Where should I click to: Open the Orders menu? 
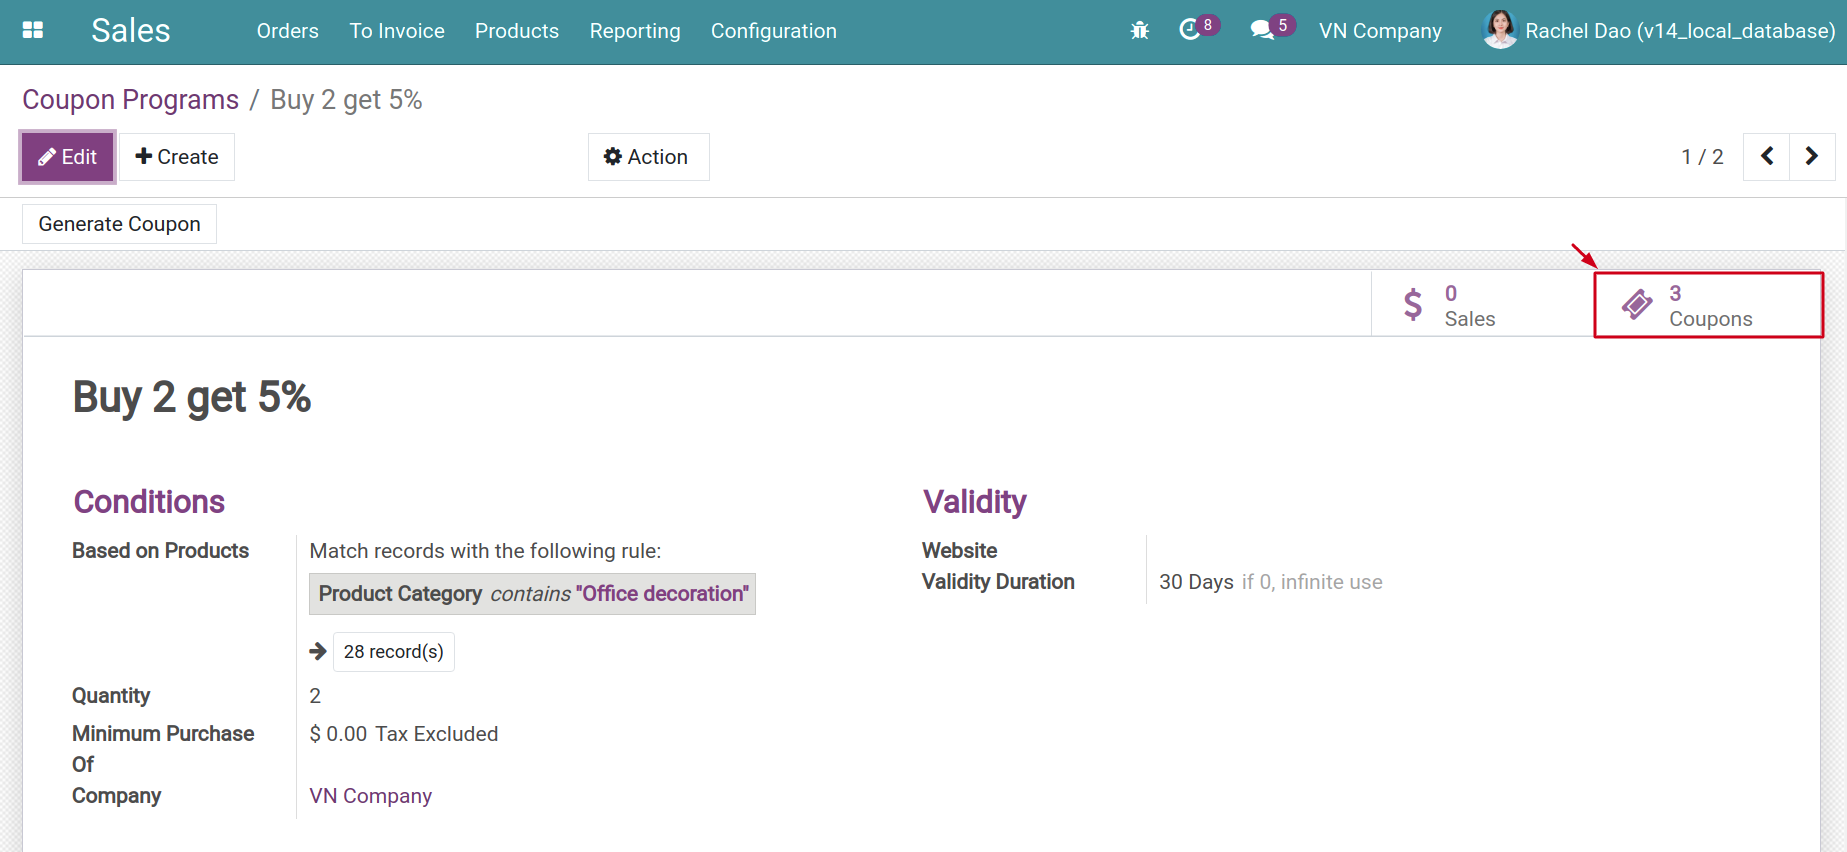[288, 31]
